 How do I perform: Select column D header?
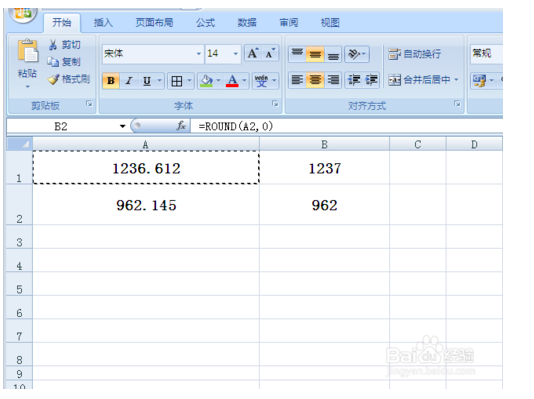[x=474, y=144]
